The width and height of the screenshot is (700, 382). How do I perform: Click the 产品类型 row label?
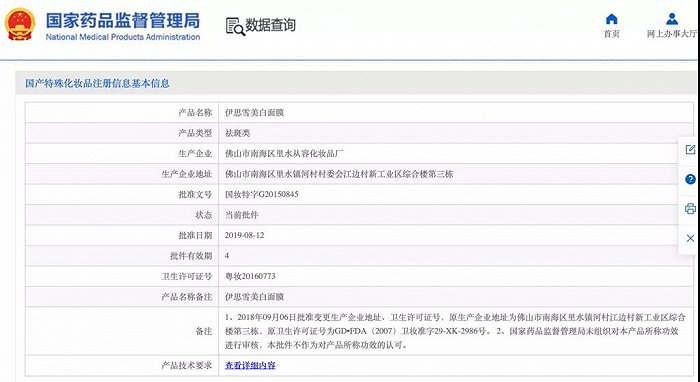(x=195, y=133)
